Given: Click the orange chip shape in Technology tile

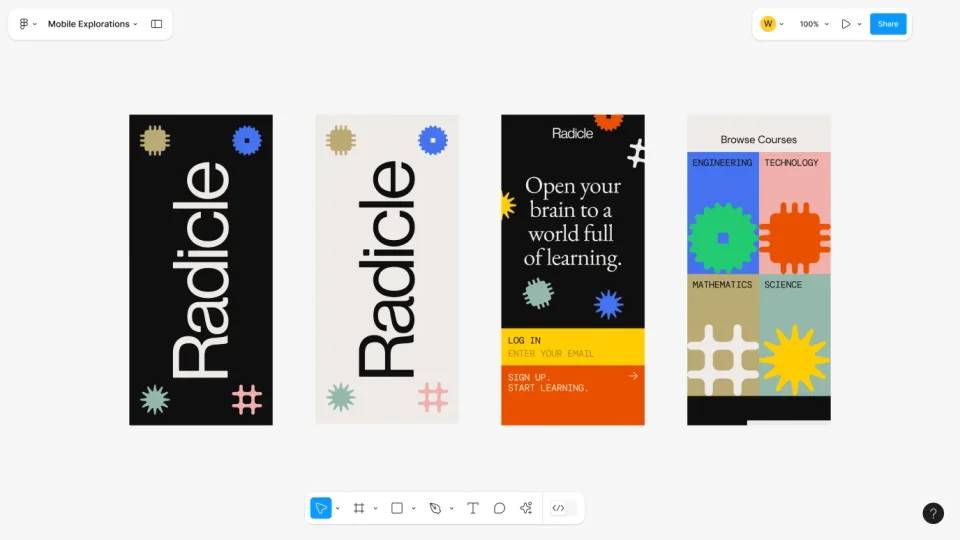Looking at the screenshot, I should (795, 238).
